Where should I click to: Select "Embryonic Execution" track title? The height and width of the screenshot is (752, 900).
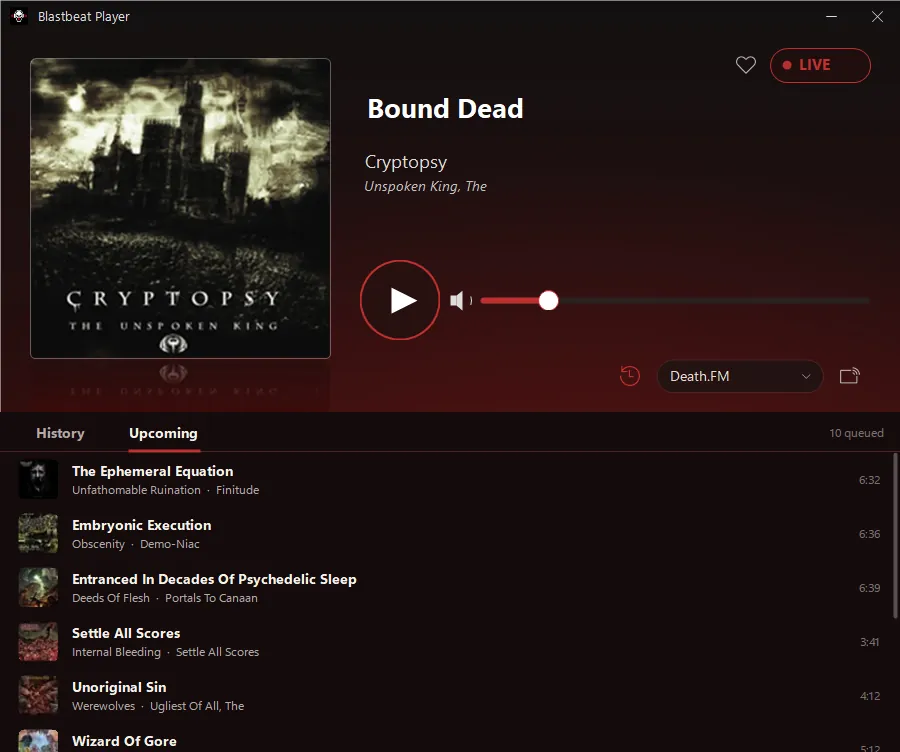tap(142, 525)
